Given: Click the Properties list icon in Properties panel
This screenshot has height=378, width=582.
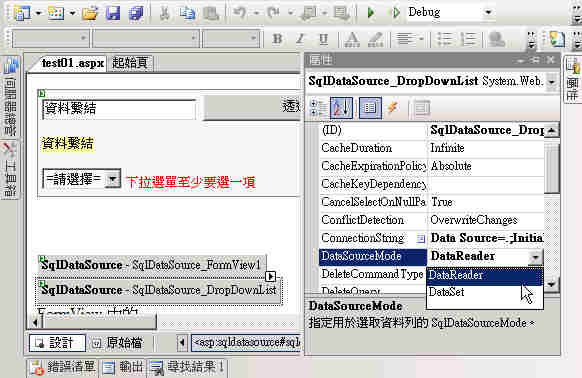Looking at the screenshot, I should click(x=370, y=108).
